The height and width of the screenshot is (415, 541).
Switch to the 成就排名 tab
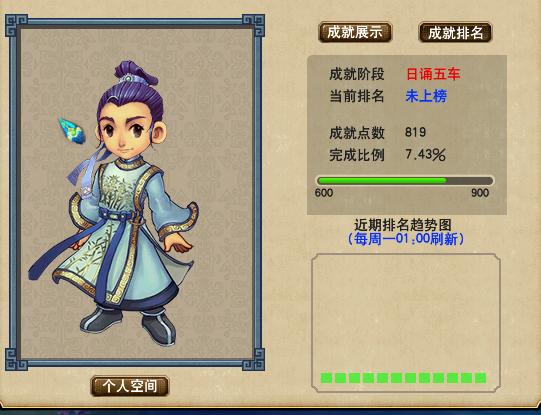455,33
